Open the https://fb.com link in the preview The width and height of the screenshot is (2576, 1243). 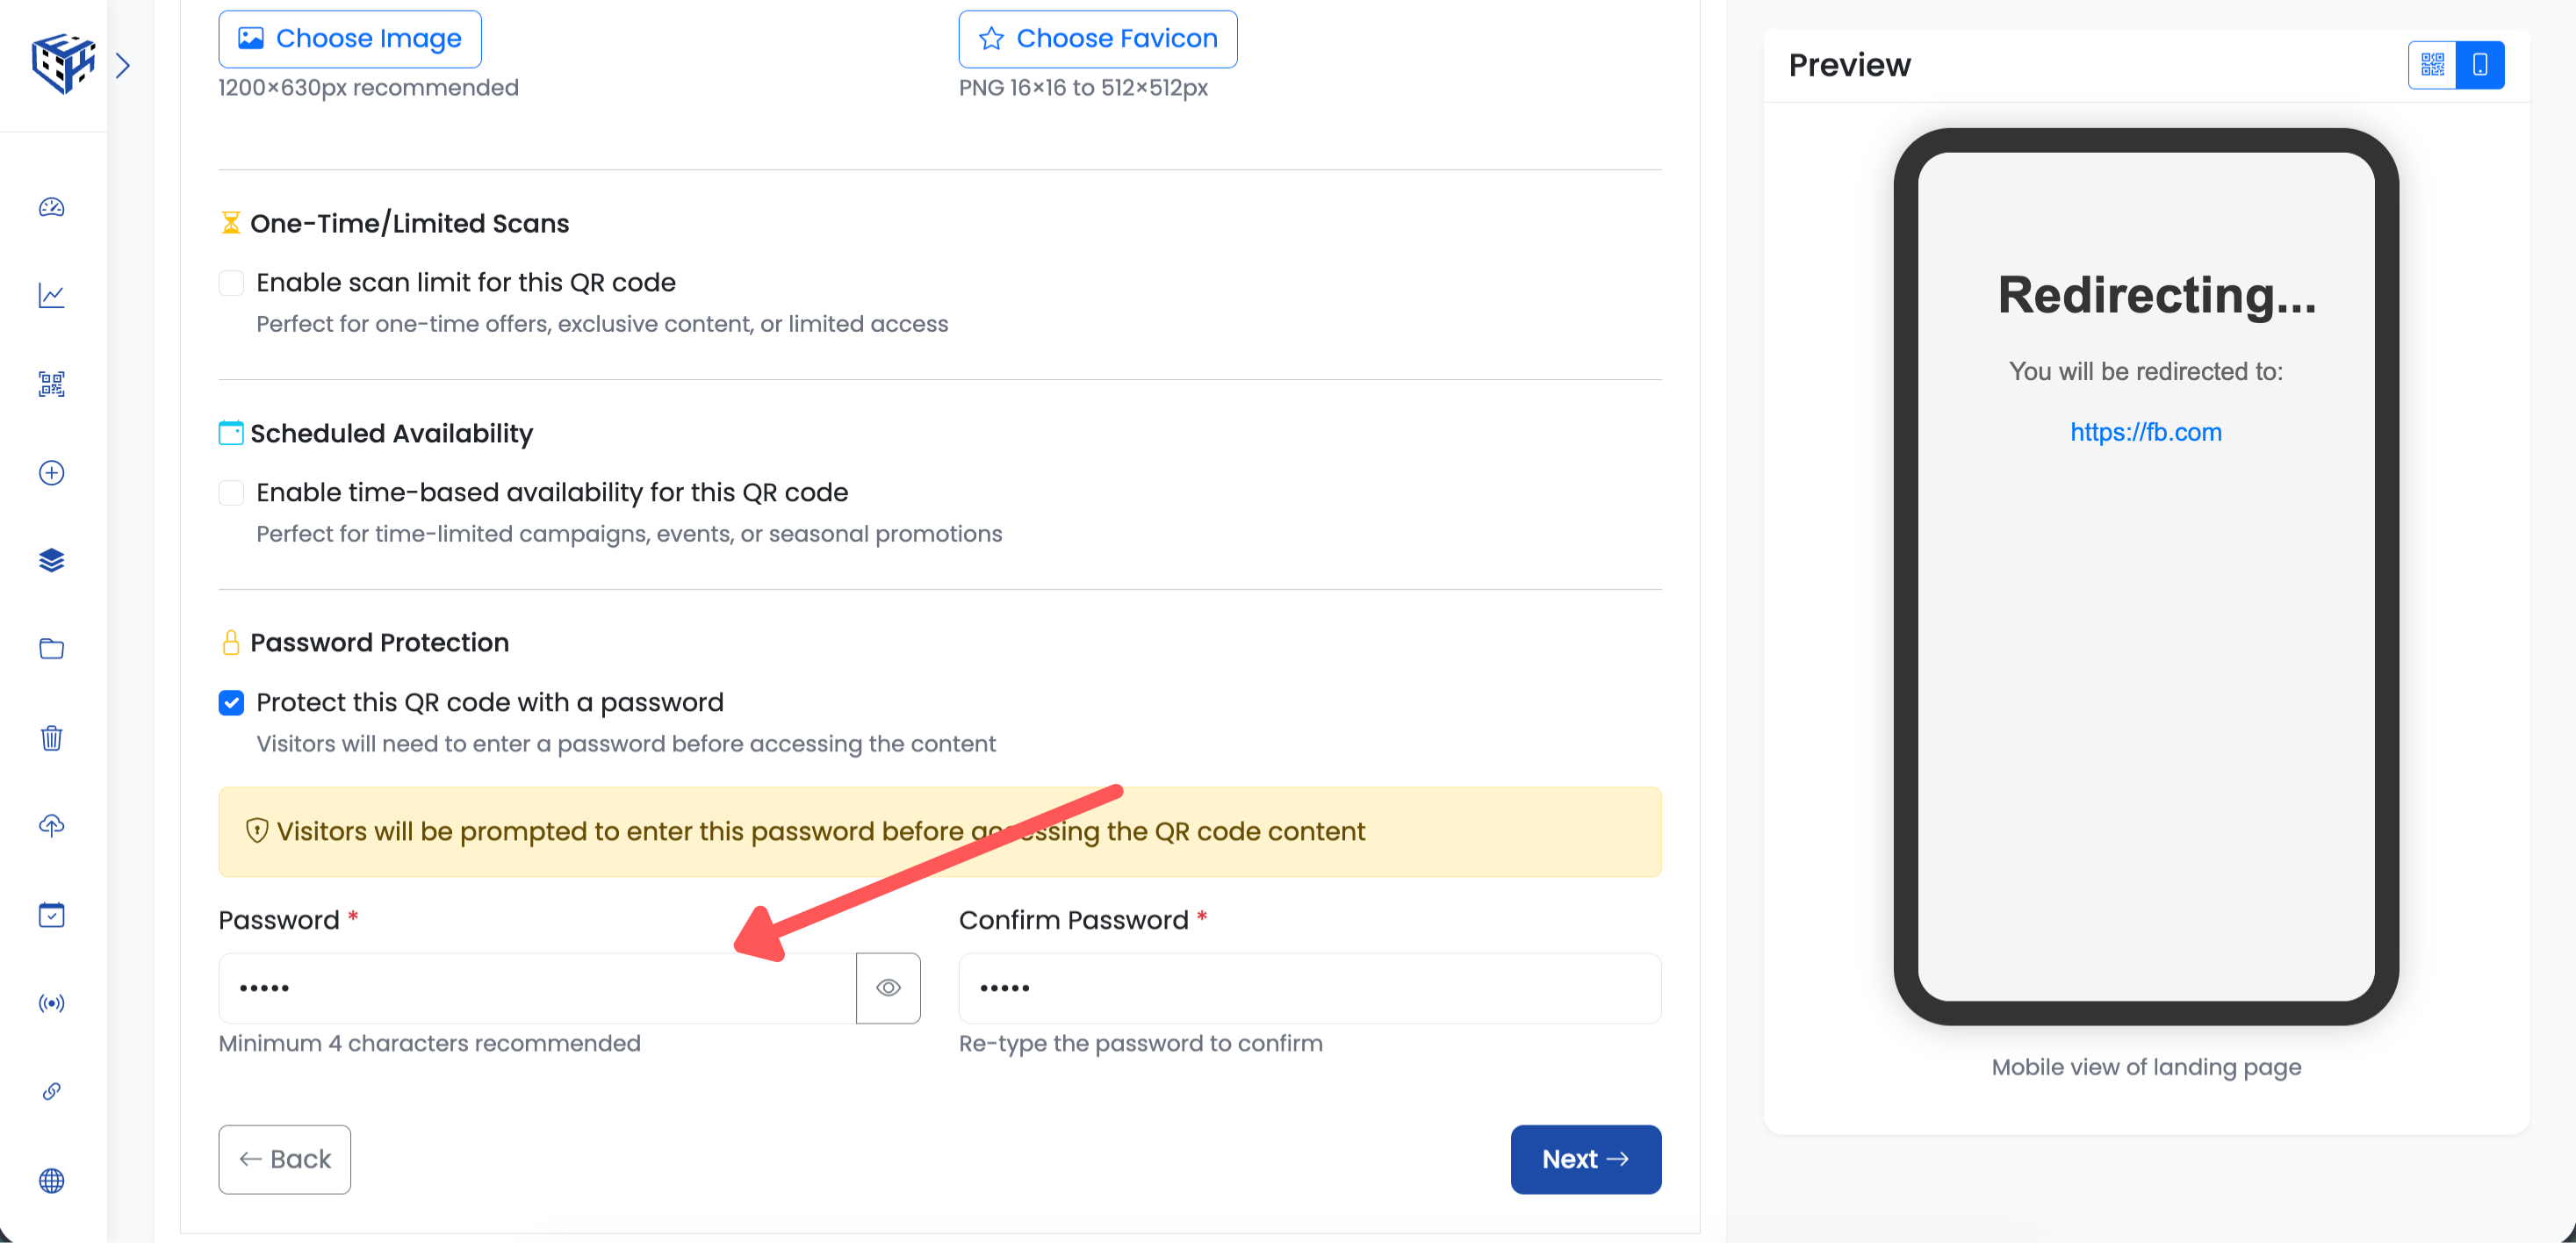click(2146, 432)
